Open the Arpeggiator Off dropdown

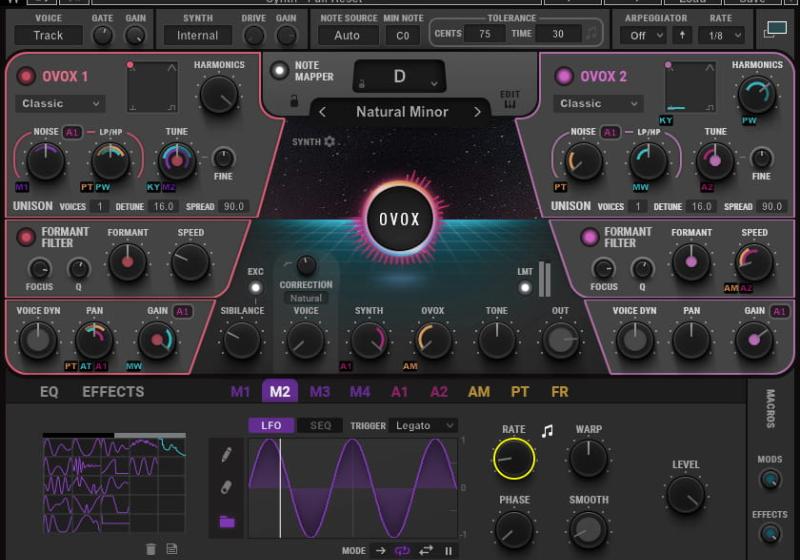[x=641, y=35]
